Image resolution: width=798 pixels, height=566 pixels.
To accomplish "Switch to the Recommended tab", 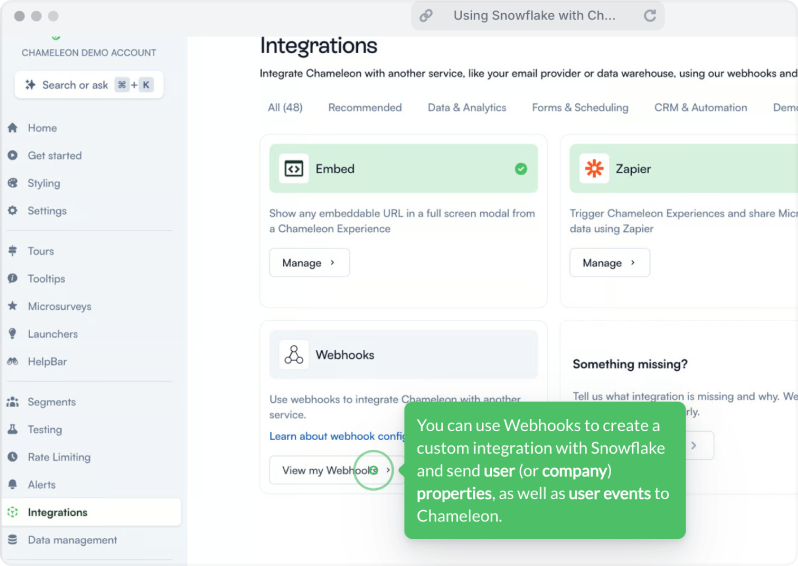I will tap(365, 107).
